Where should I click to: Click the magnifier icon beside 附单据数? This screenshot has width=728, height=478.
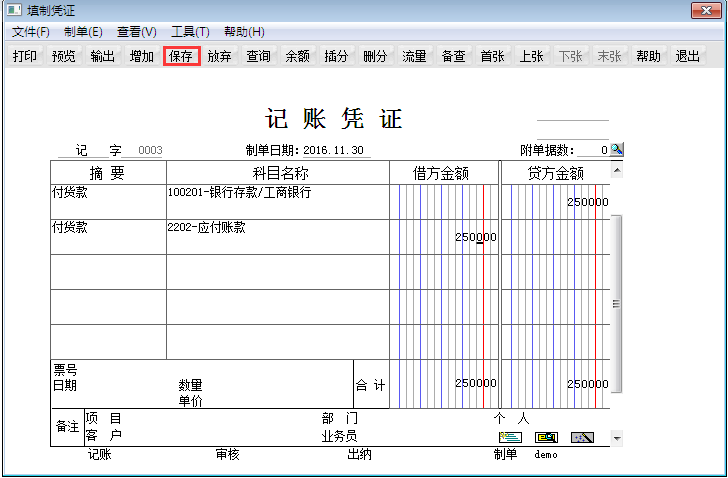617,150
